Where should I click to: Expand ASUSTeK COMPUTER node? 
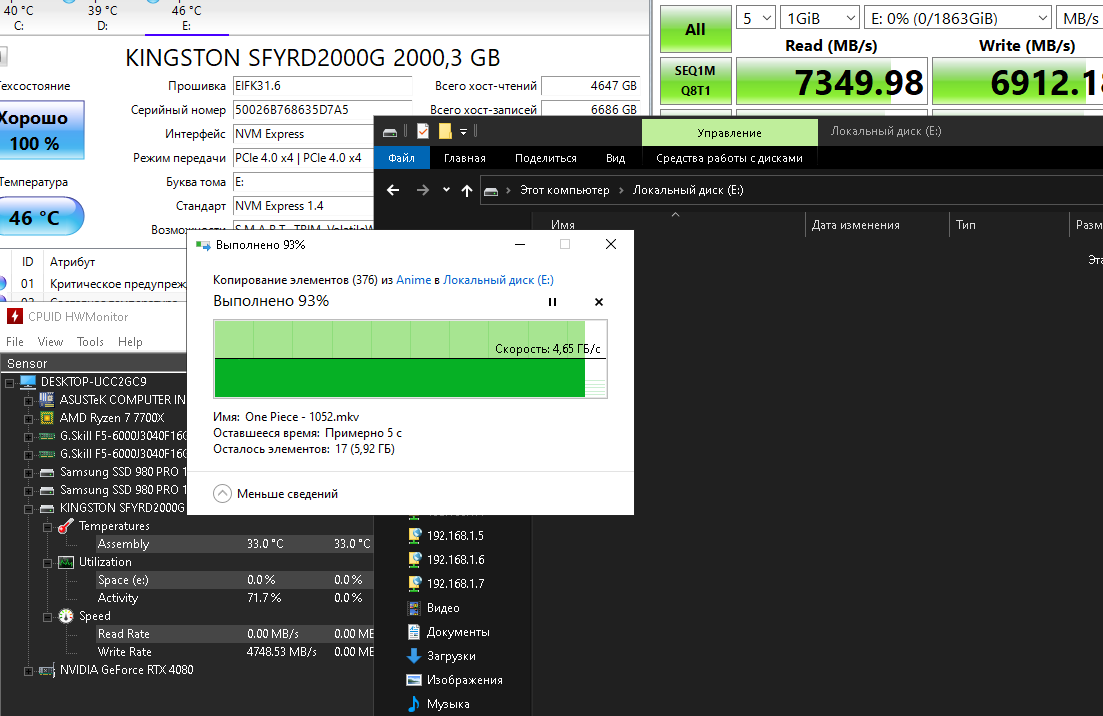pyautogui.click(x=29, y=400)
